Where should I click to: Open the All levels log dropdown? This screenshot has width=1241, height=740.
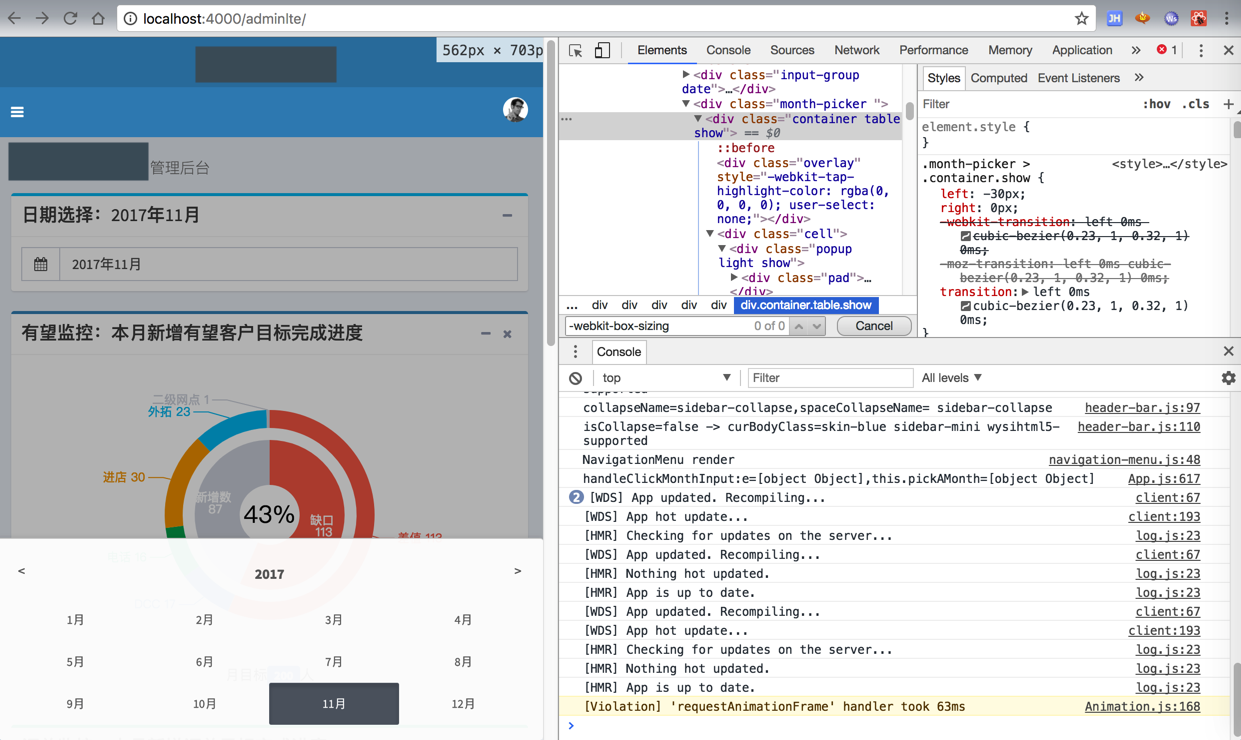click(x=952, y=378)
